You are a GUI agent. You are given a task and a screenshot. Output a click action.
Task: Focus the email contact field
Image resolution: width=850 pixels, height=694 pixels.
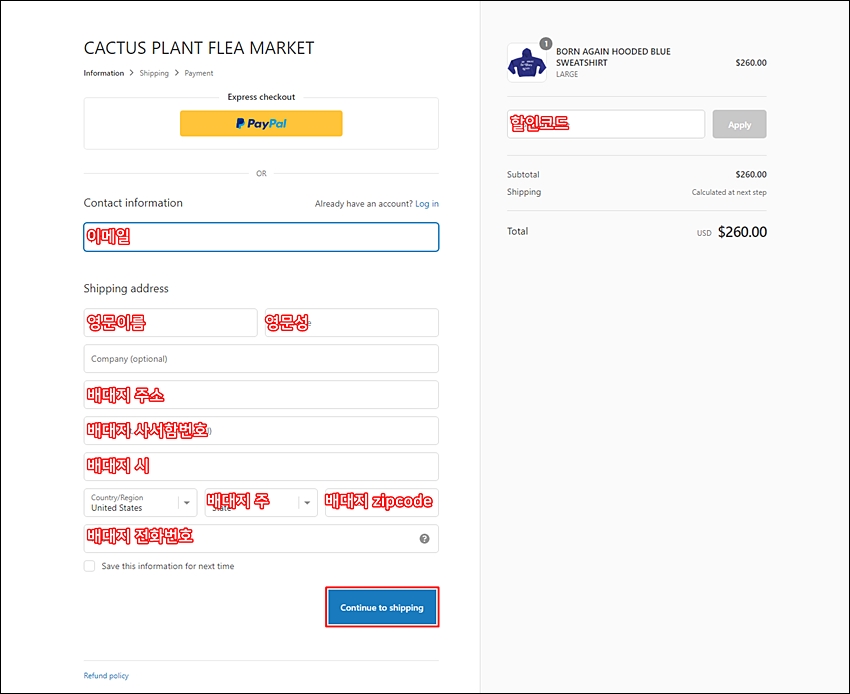coord(261,237)
